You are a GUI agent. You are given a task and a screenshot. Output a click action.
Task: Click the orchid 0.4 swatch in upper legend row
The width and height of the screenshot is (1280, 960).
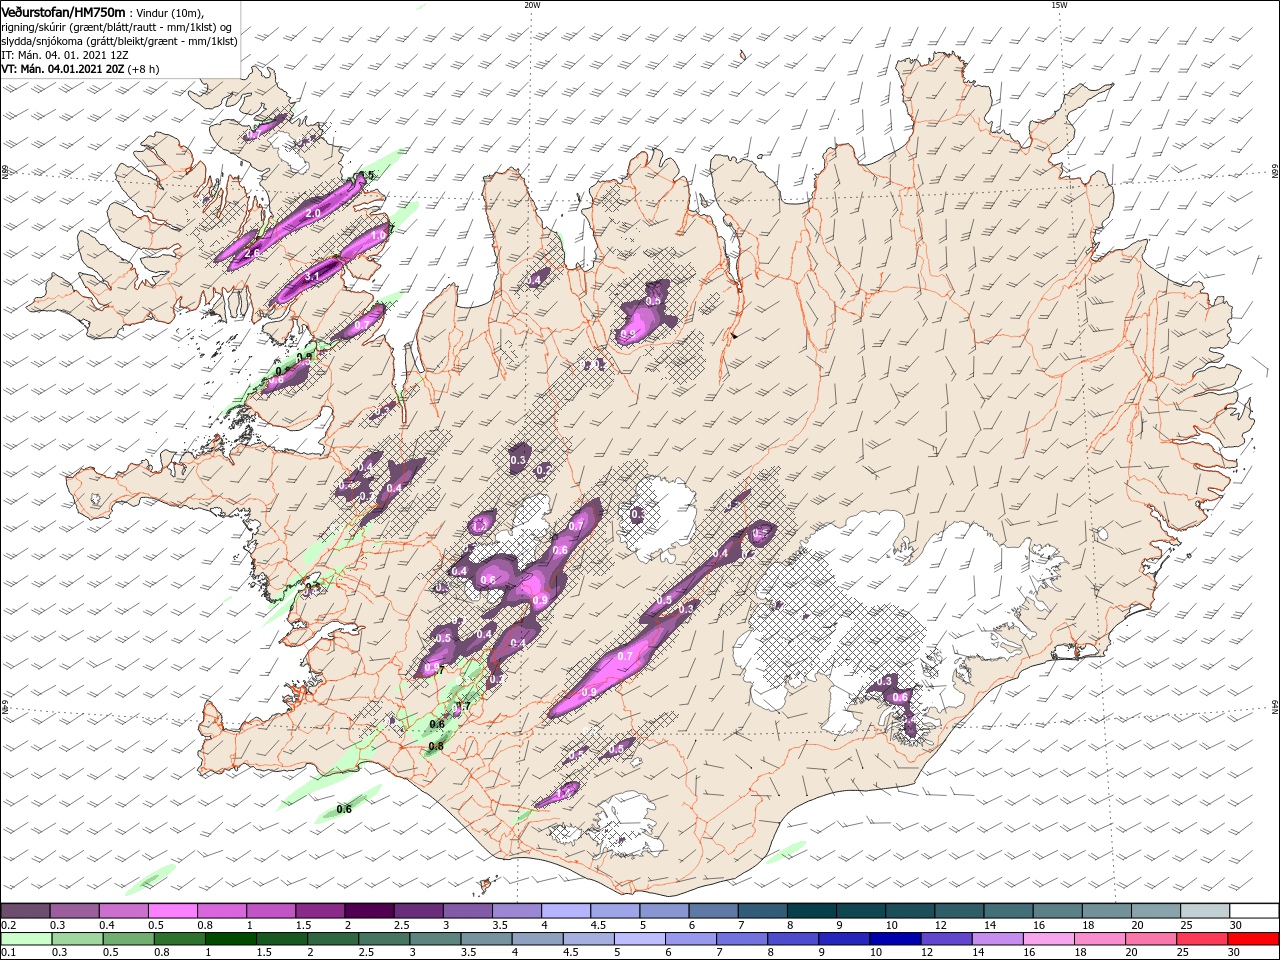[x=124, y=911]
